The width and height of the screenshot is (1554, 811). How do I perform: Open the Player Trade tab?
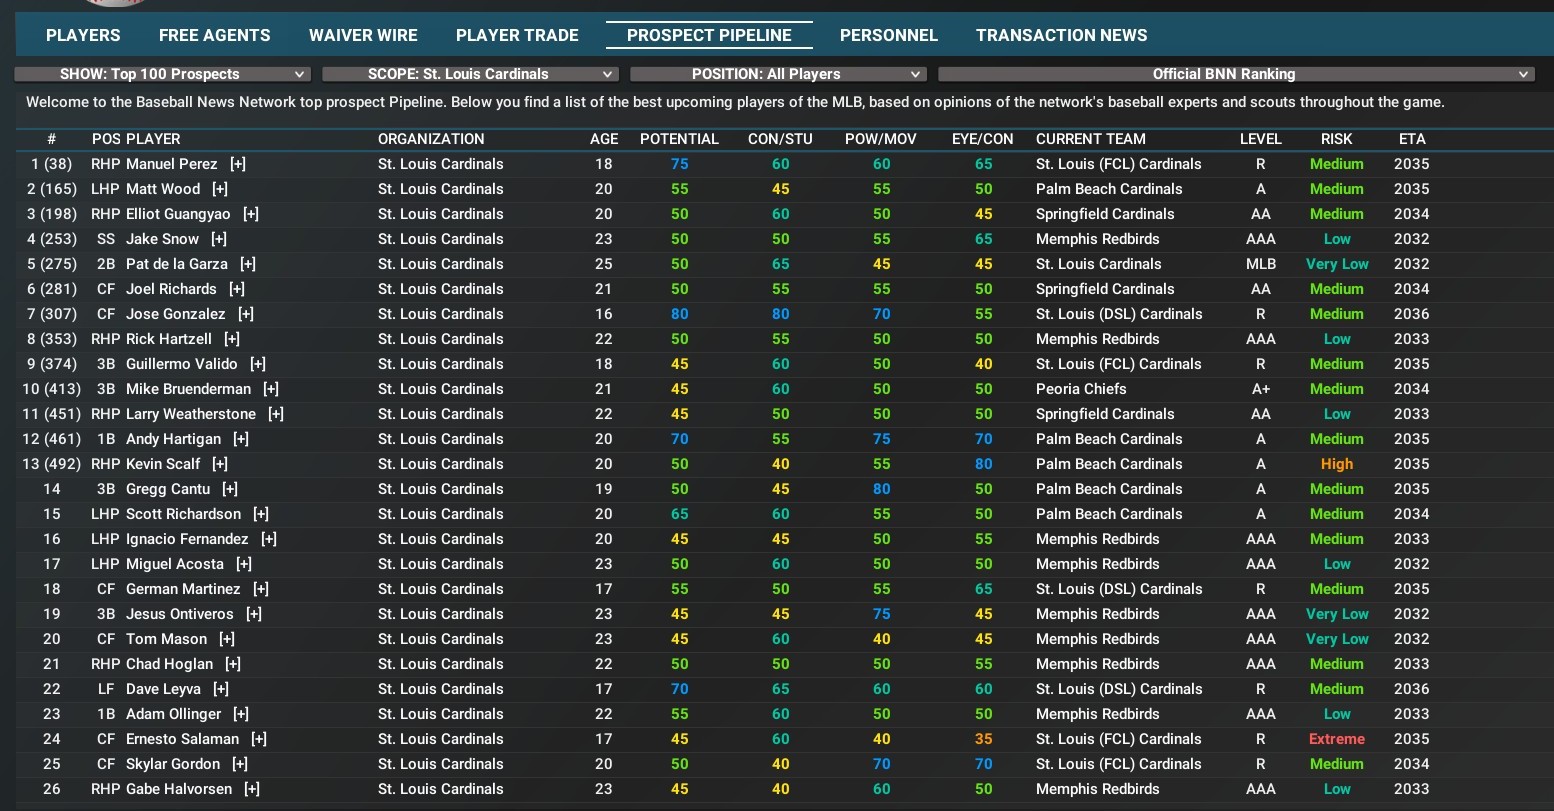coord(517,35)
